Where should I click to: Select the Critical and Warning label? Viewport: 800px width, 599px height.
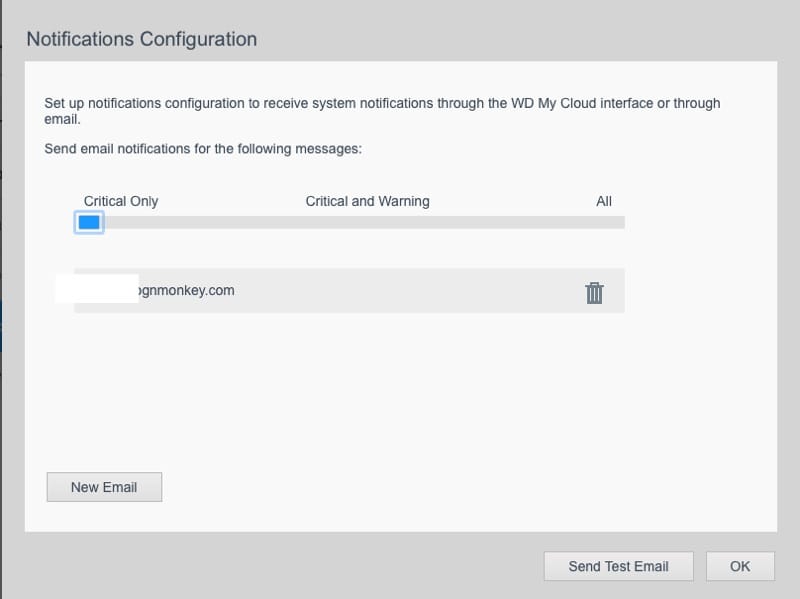pos(367,201)
